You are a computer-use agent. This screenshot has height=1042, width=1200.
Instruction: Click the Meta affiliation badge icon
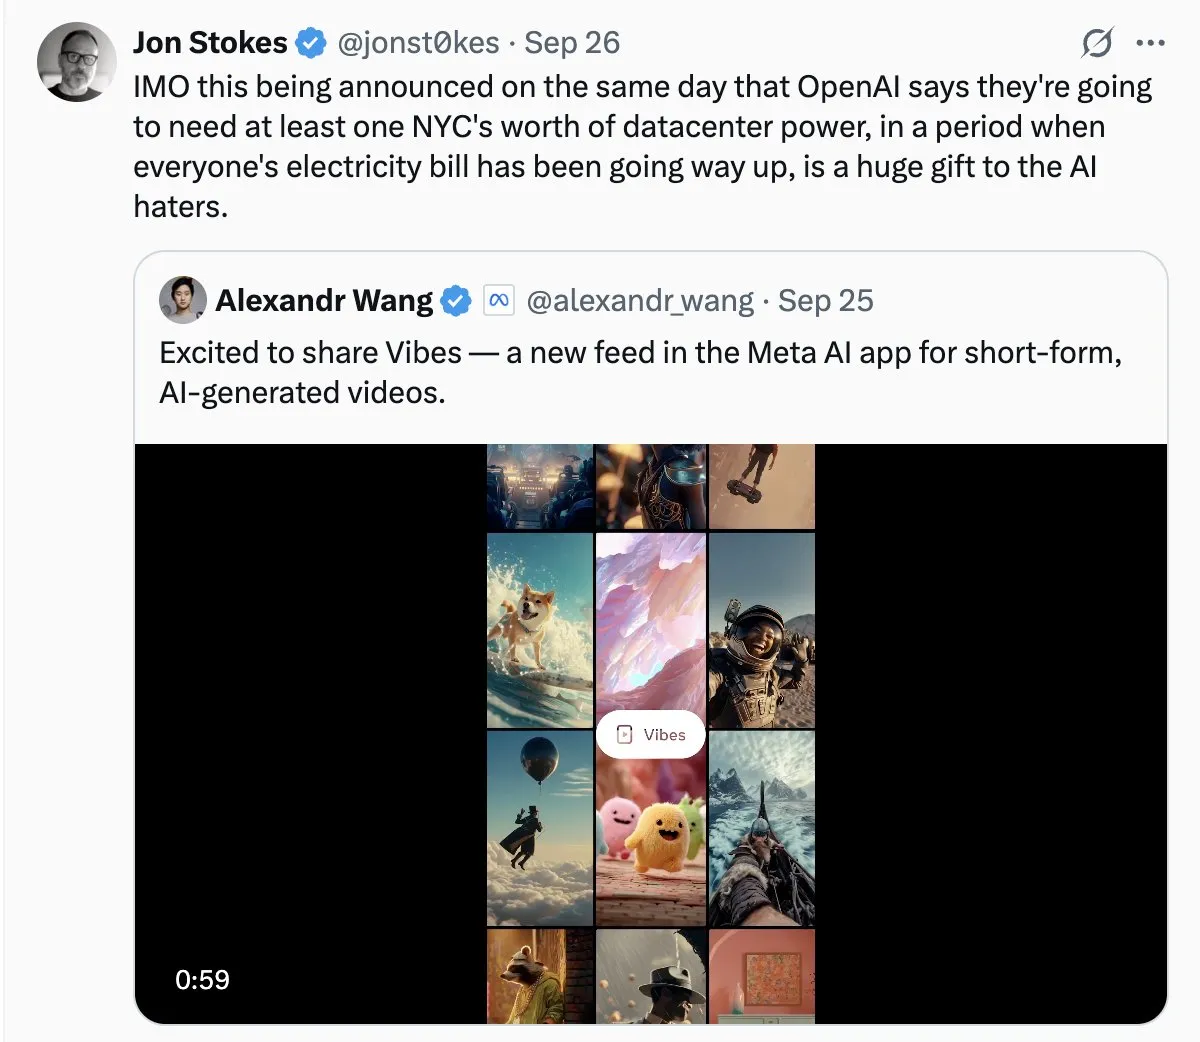pos(498,300)
